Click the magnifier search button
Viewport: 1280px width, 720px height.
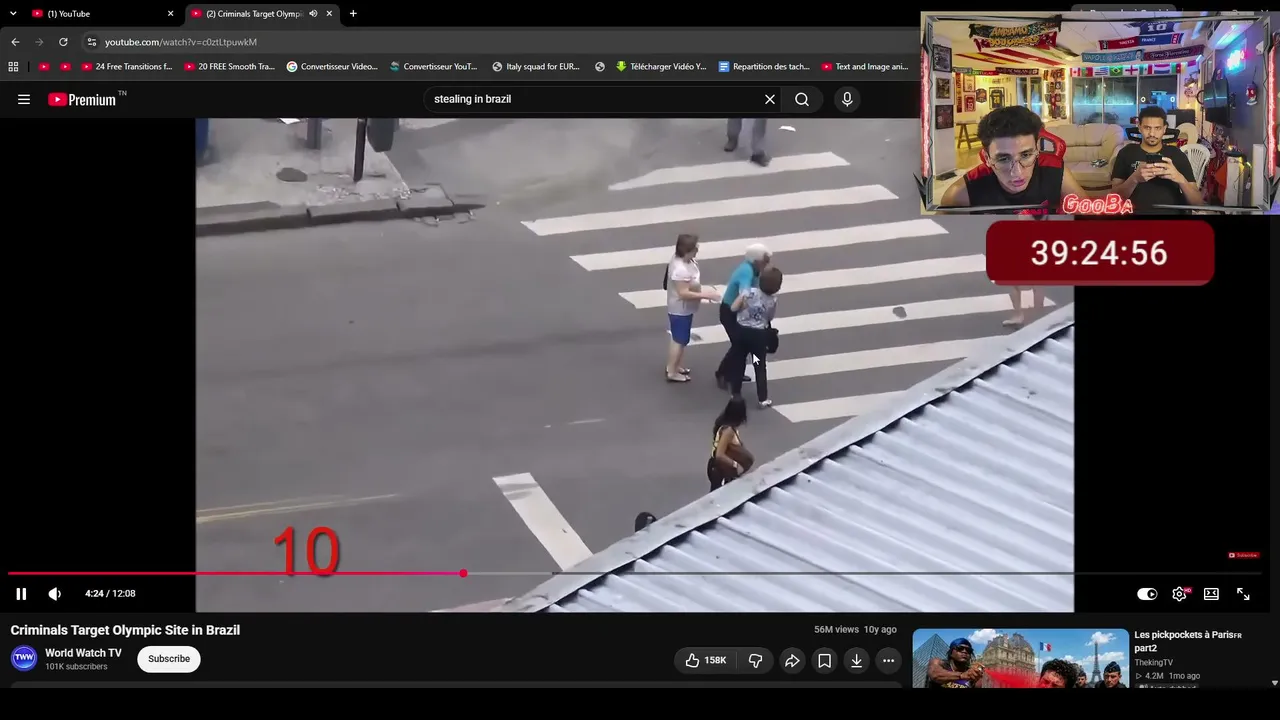[802, 99]
